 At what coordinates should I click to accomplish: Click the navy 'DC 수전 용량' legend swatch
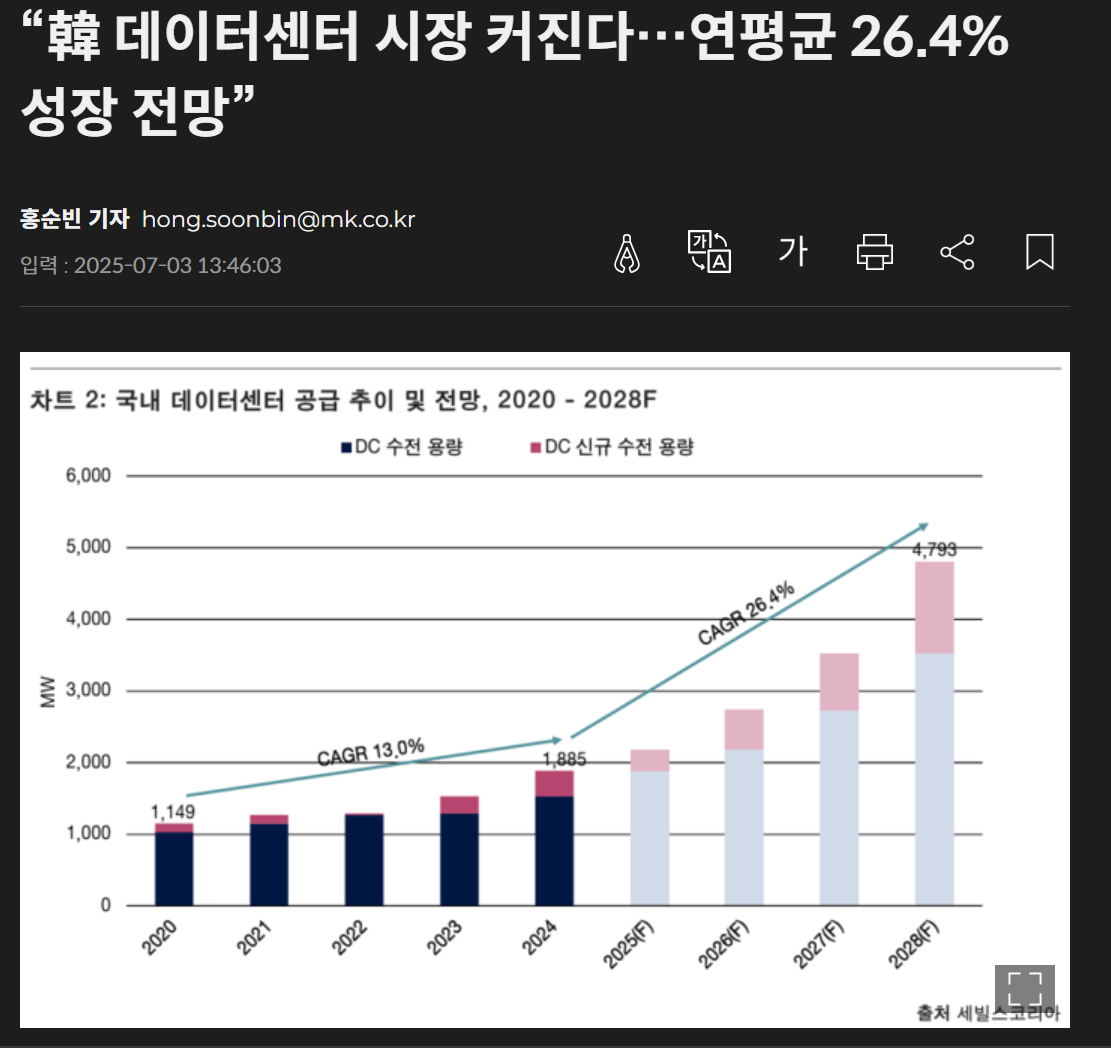click(x=347, y=447)
